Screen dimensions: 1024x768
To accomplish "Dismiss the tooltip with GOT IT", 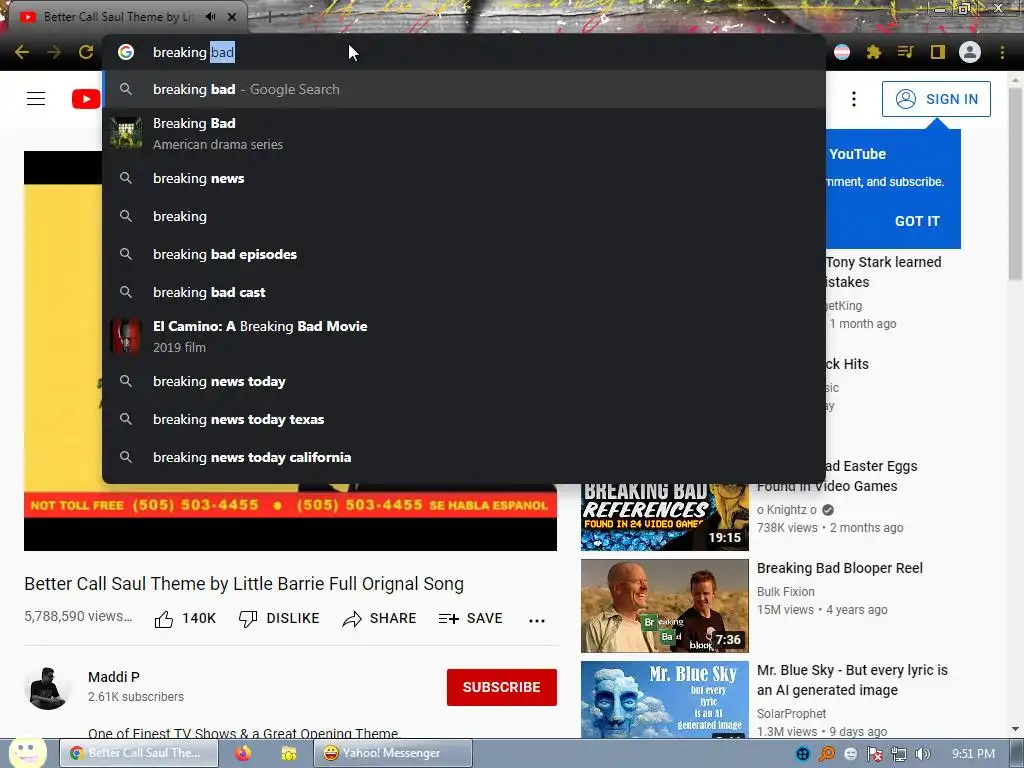I will point(917,221).
